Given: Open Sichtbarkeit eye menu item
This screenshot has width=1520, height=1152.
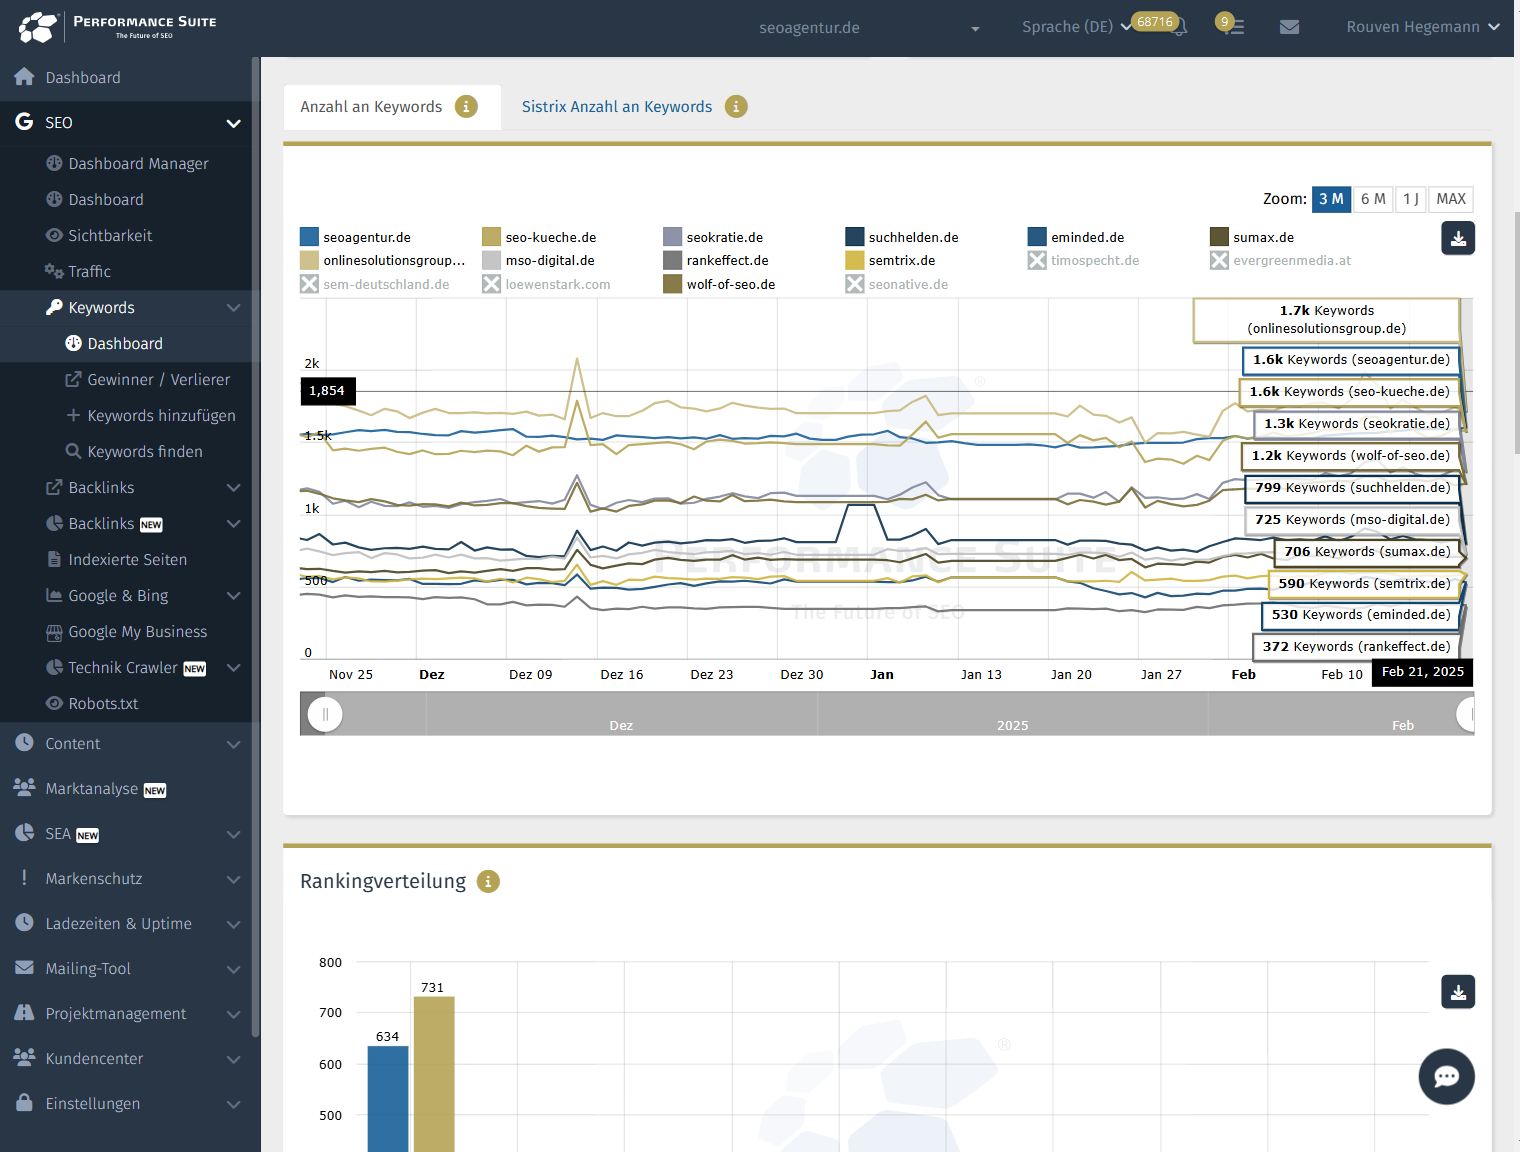Looking at the screenshot, I should pyautogui.click(x=100, y=235).
